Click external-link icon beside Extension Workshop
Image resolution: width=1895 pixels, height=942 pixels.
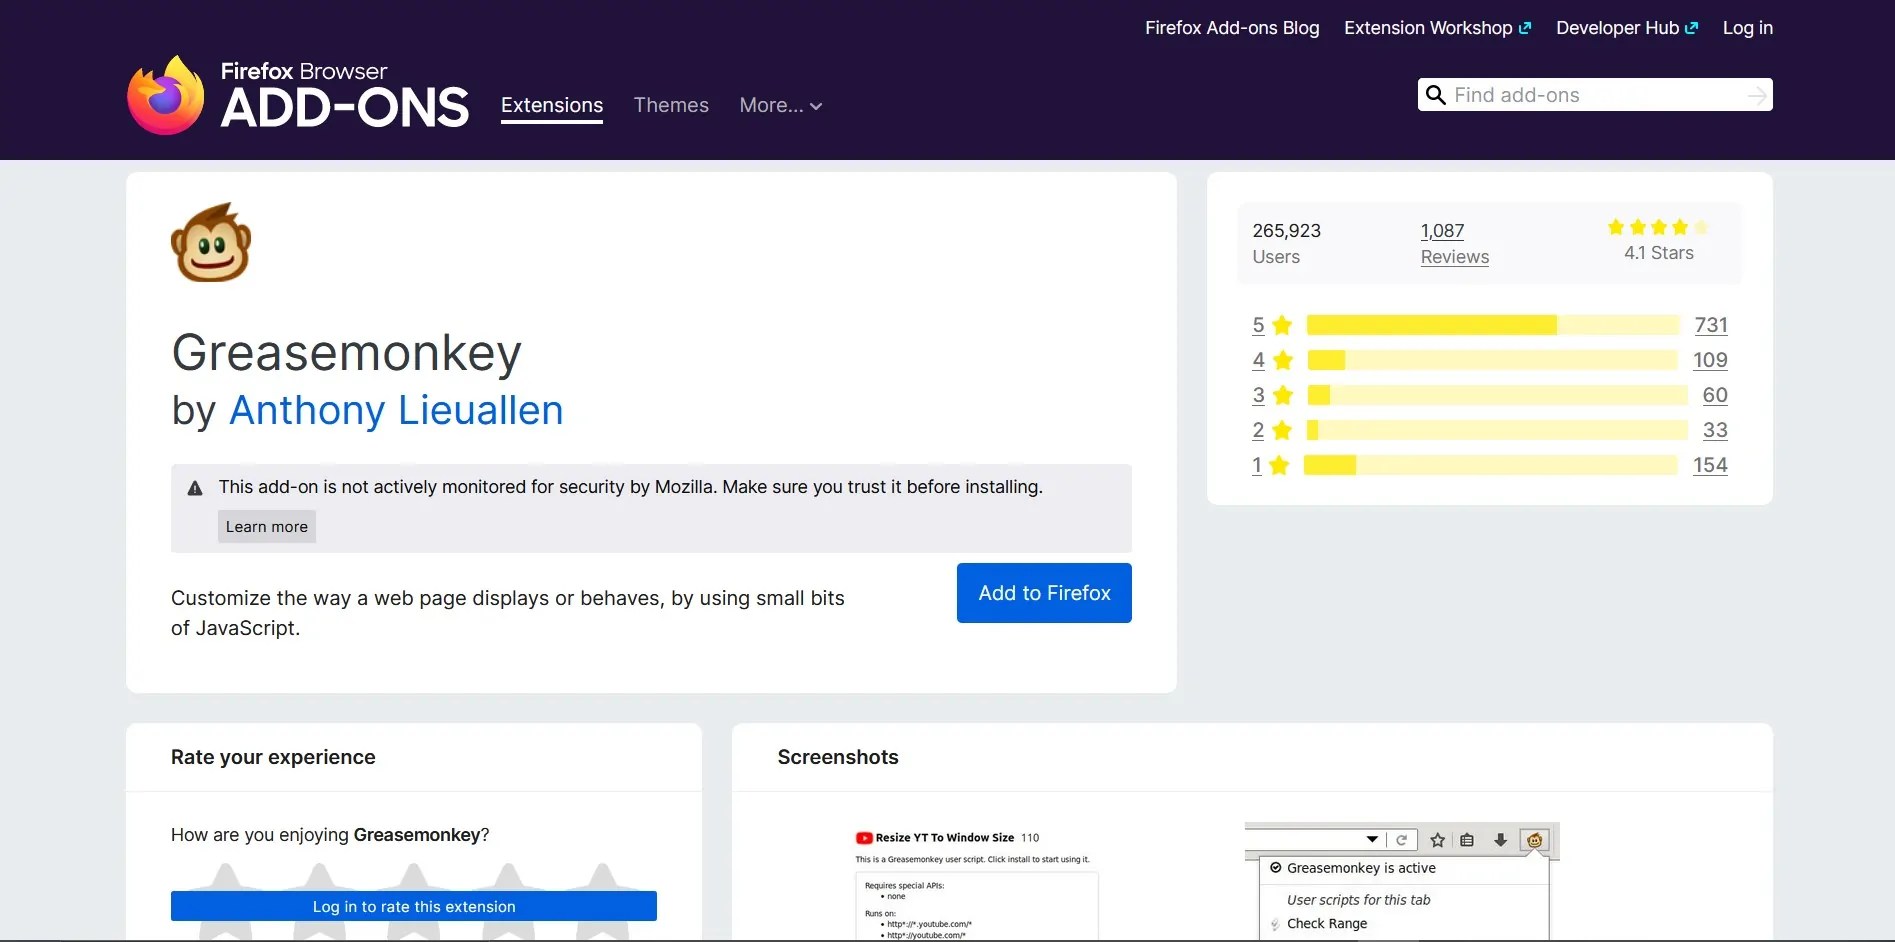pos(1525,28)
